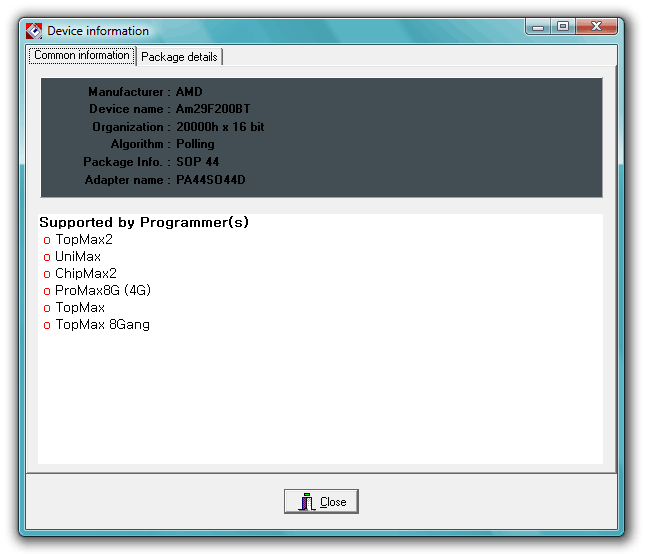Click the Supported by Programmer(s) heading
The width and height of the screenshot is (649, 554).
tap(144, 222)
